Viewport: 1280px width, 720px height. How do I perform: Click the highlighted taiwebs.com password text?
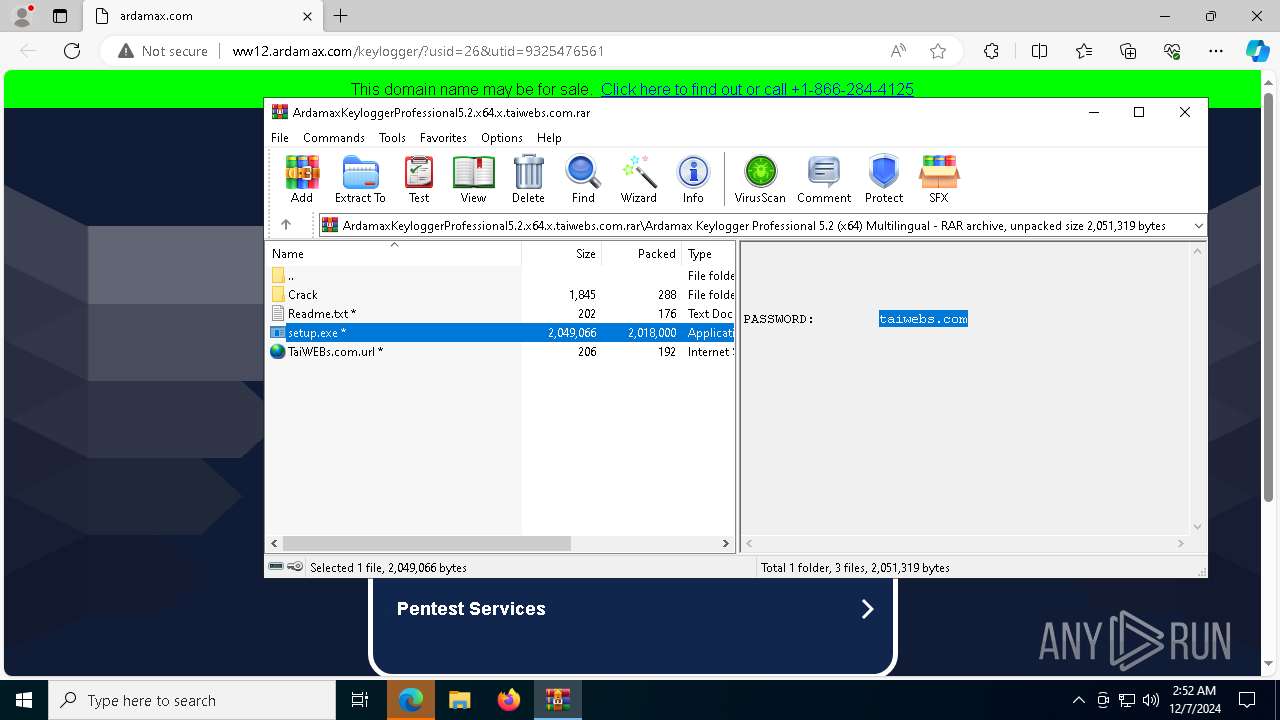(x=923, y=319)
